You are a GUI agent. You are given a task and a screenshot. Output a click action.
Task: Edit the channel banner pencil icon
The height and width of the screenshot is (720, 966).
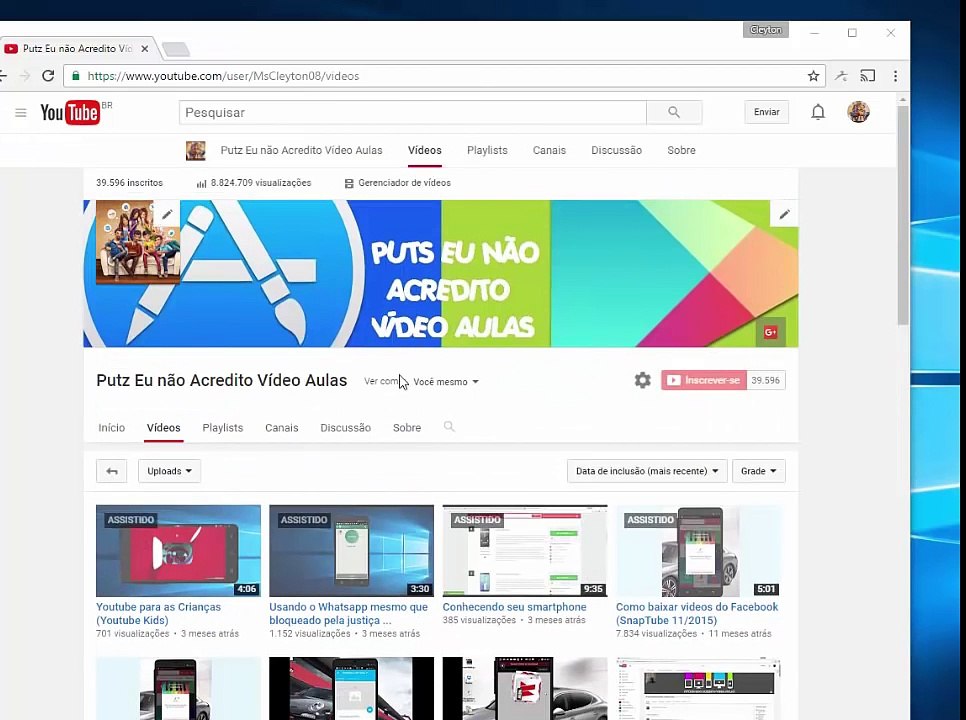pyautogui.click(x=784, y=214)
